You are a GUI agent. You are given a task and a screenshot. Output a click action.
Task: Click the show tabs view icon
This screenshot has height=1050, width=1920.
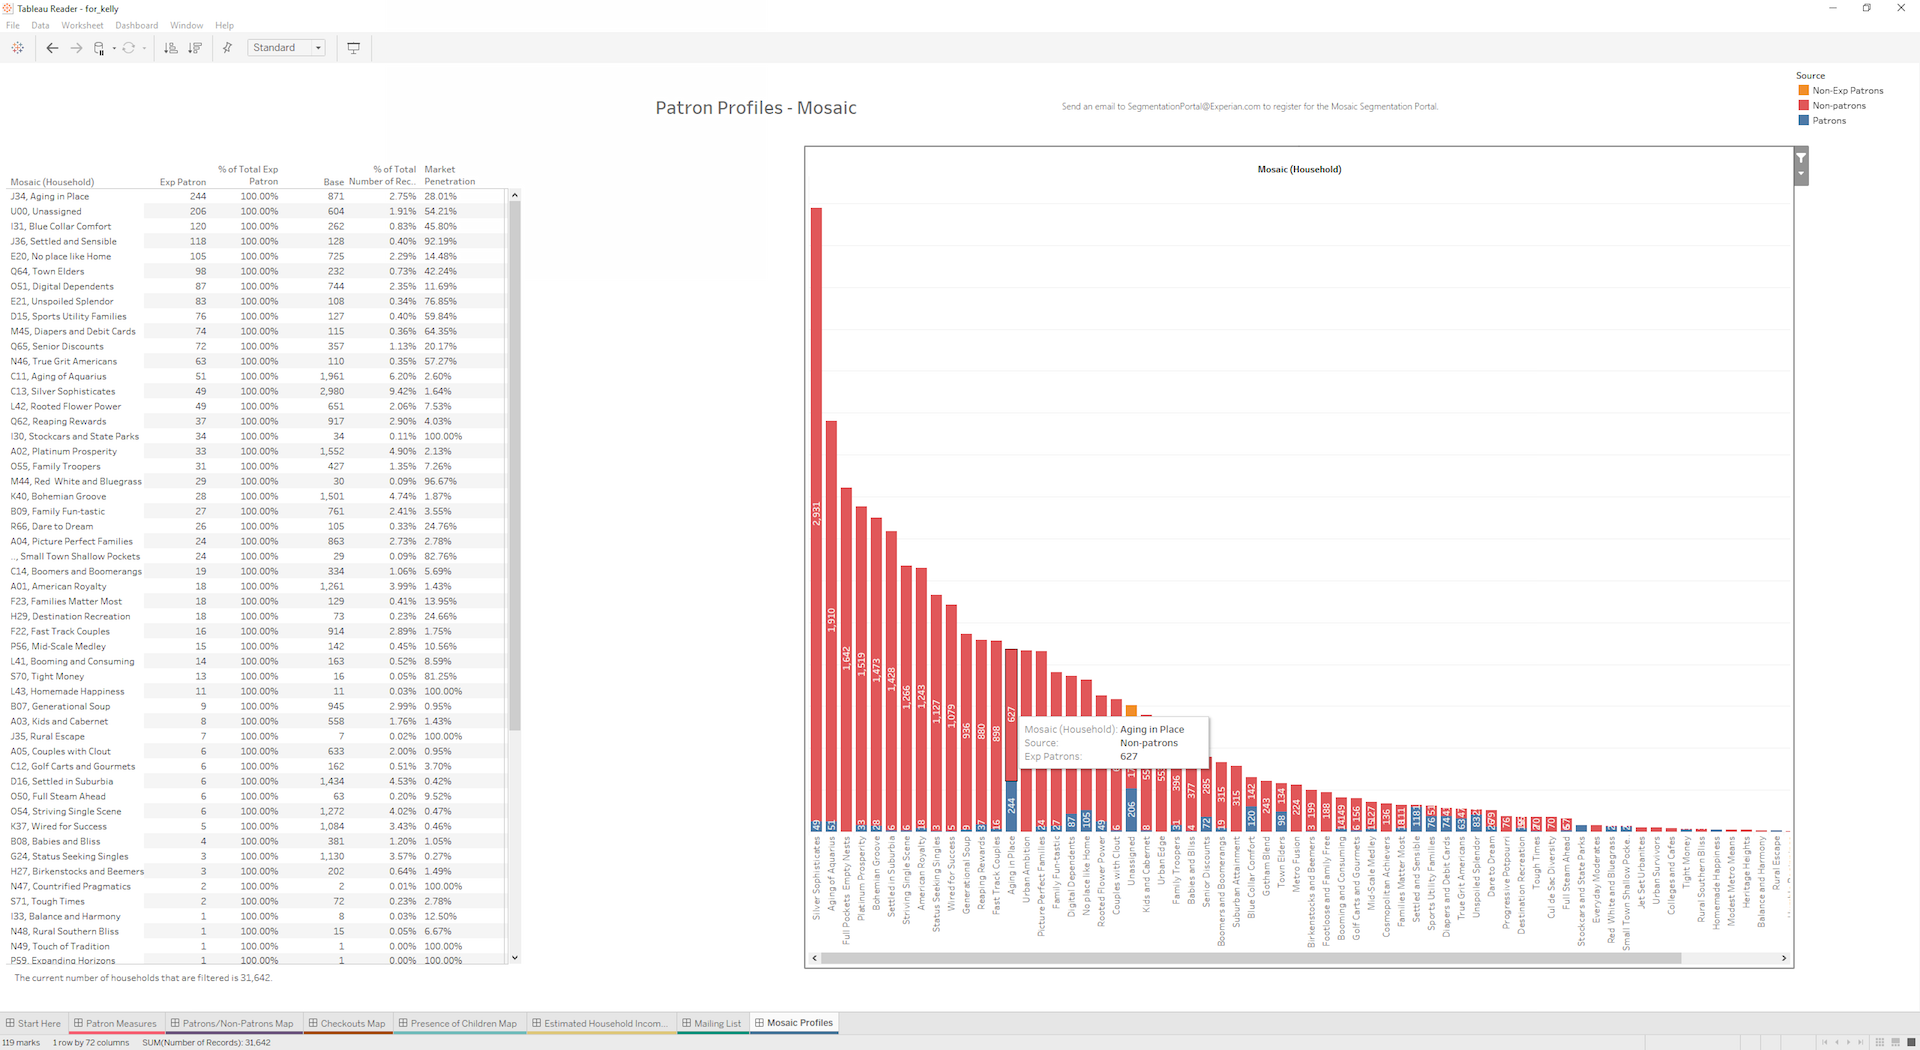[1911, 1042]
